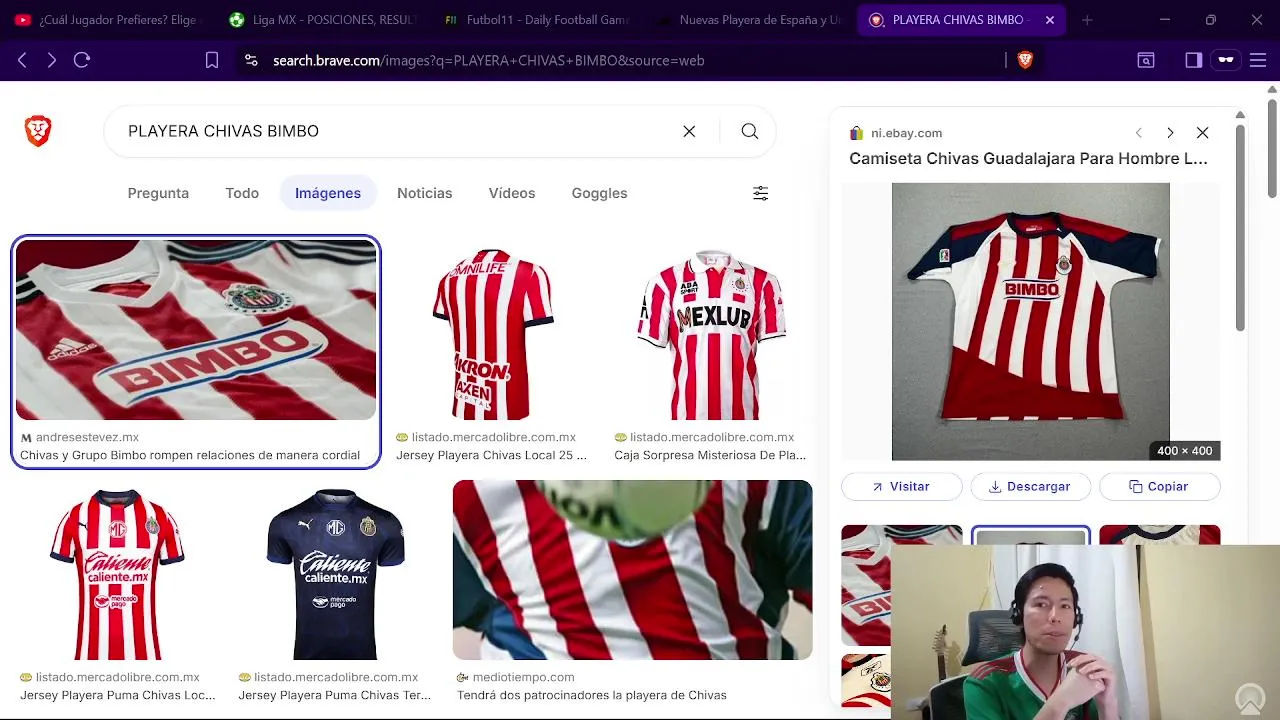Go back using the browser back arrow
This screenshot has height=720, width=1280.
point(22,60)
